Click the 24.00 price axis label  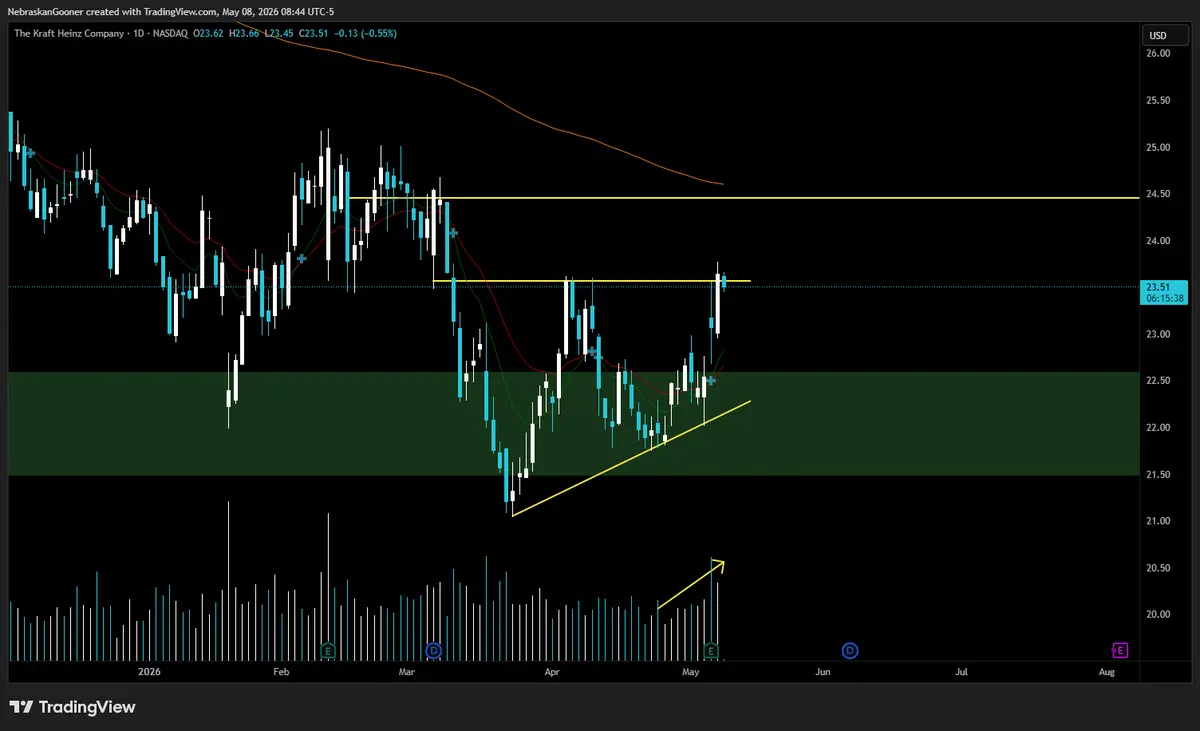coord(1158,241)
